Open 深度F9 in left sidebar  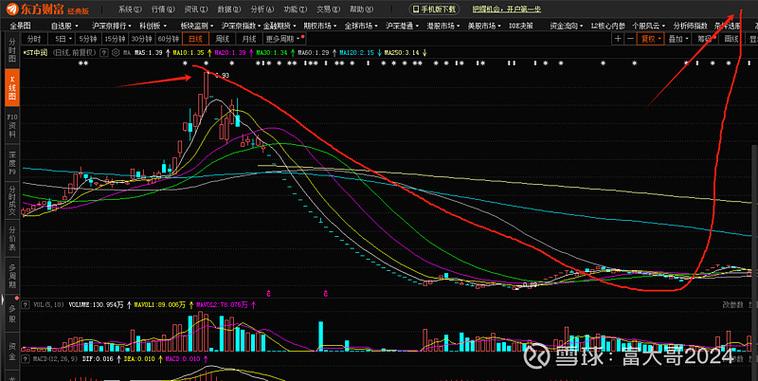coord(12,162)
